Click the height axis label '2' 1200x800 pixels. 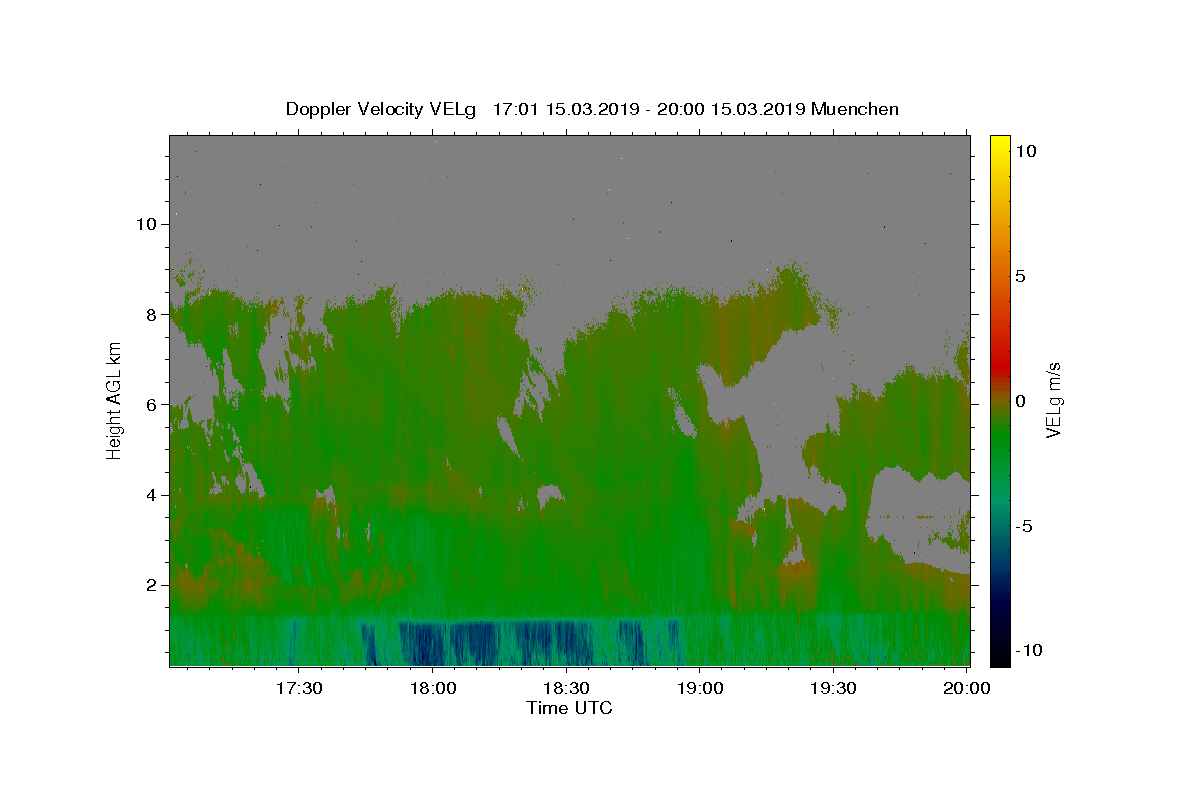tap(152, 585)
